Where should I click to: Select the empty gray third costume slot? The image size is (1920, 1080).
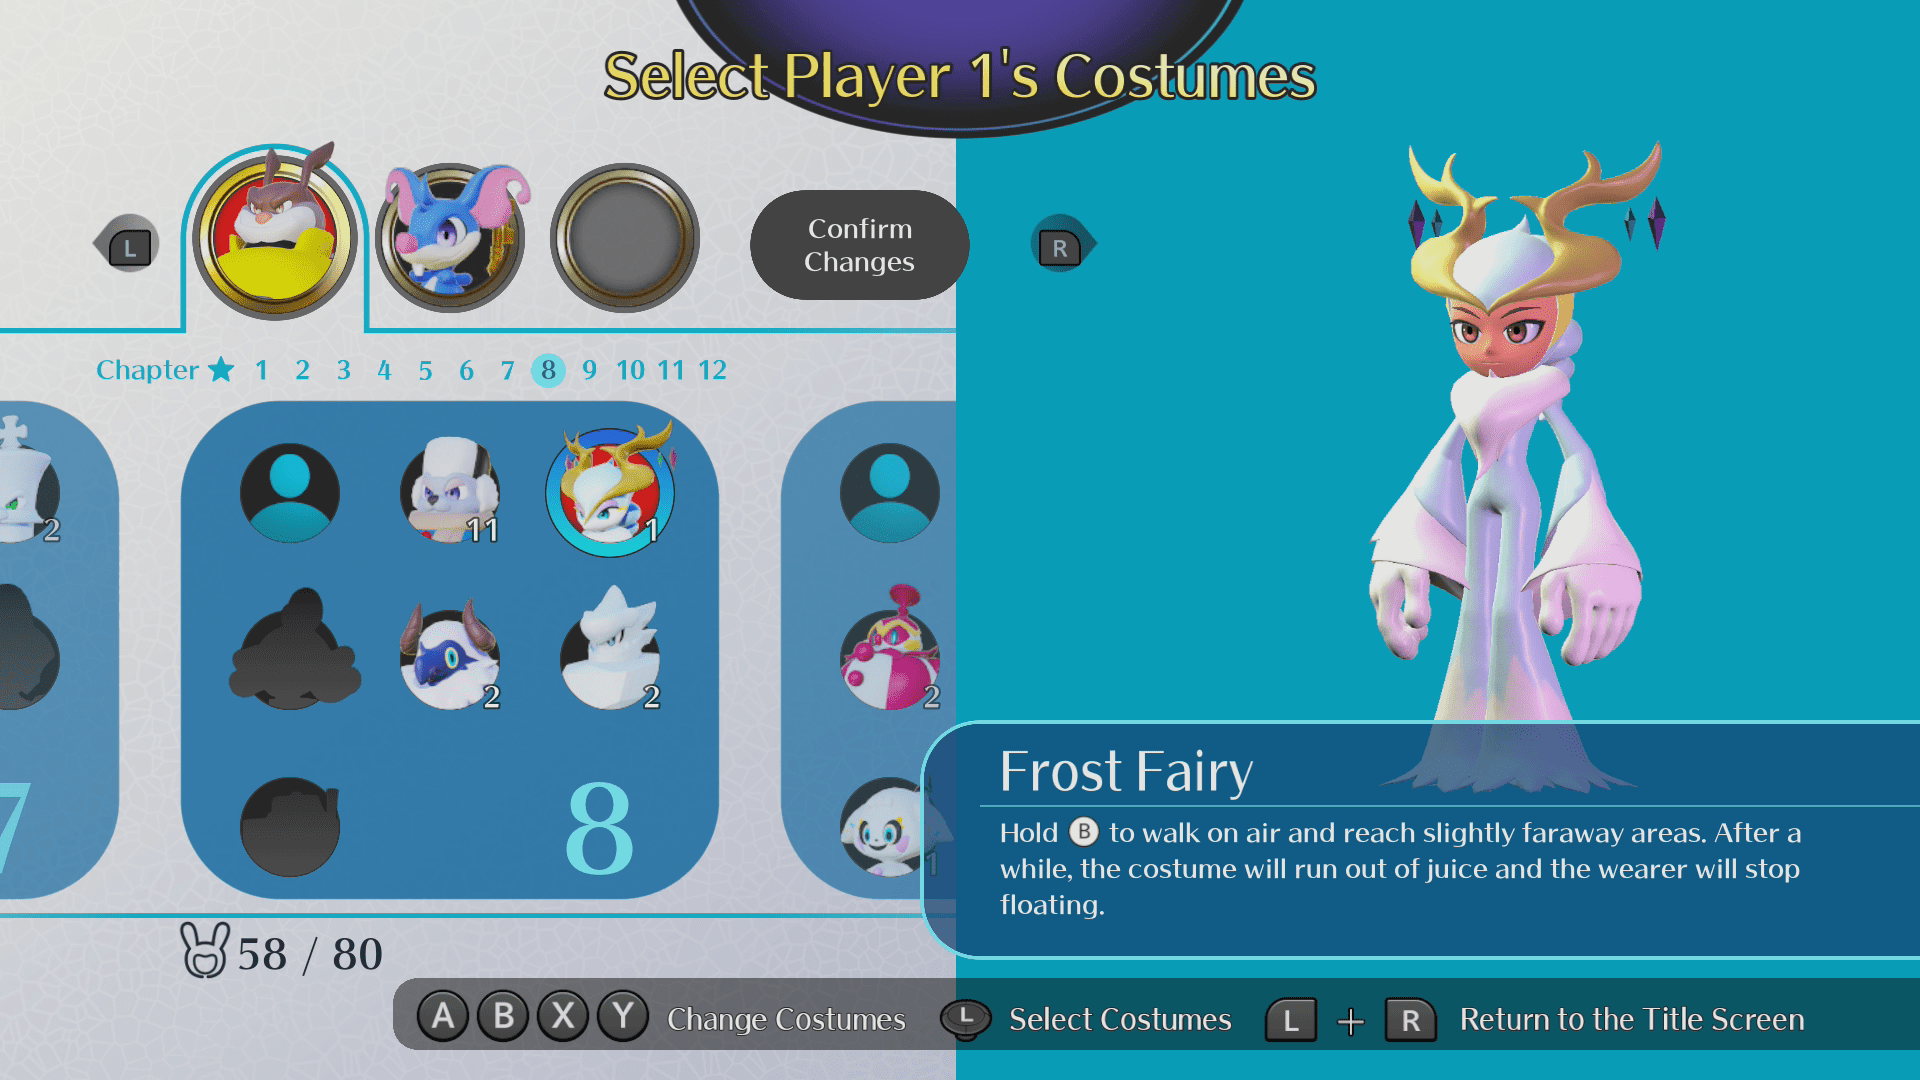pyautogui.click(x=625, y=238)
